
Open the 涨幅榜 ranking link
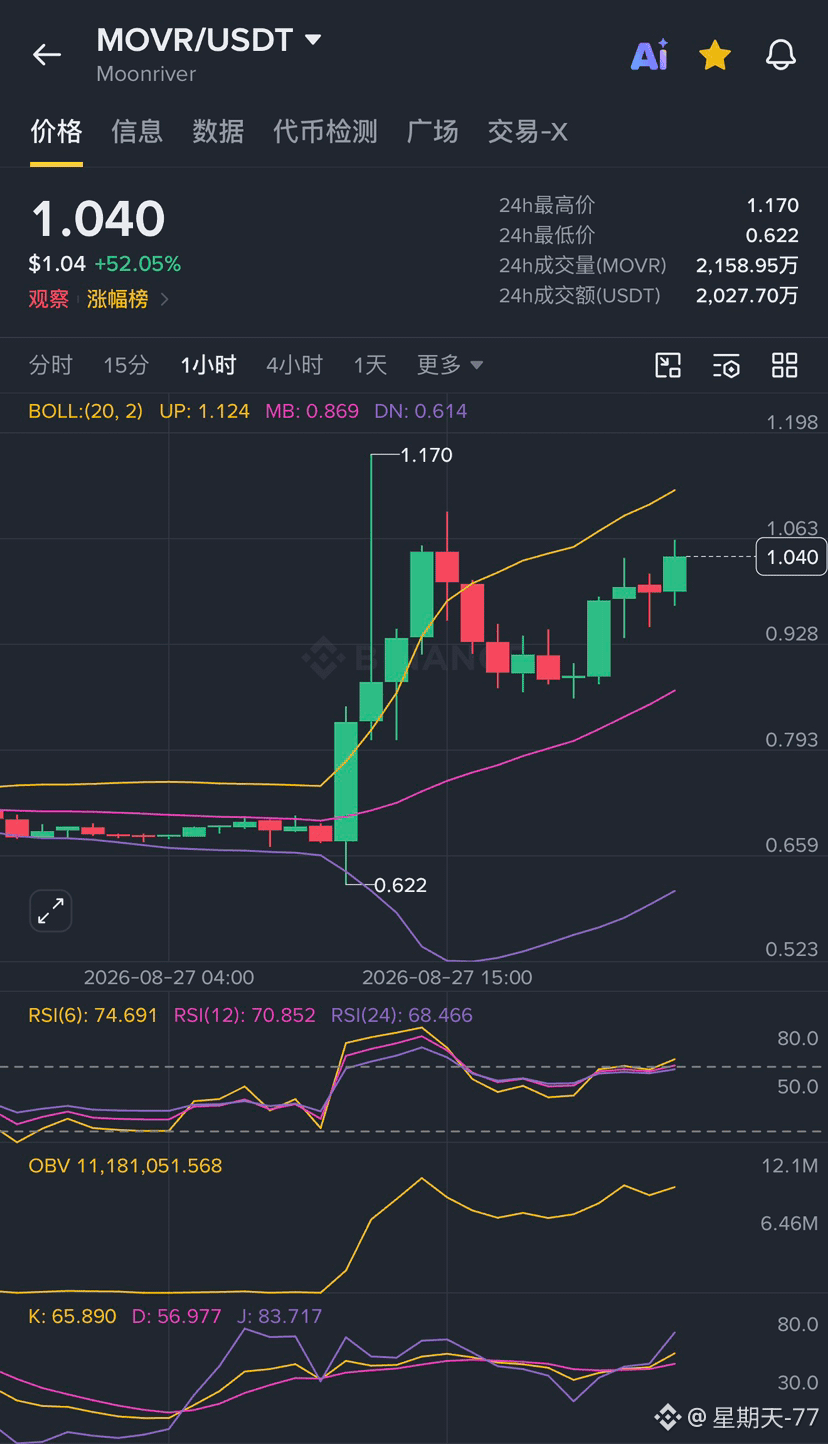[x=117, y=298]
